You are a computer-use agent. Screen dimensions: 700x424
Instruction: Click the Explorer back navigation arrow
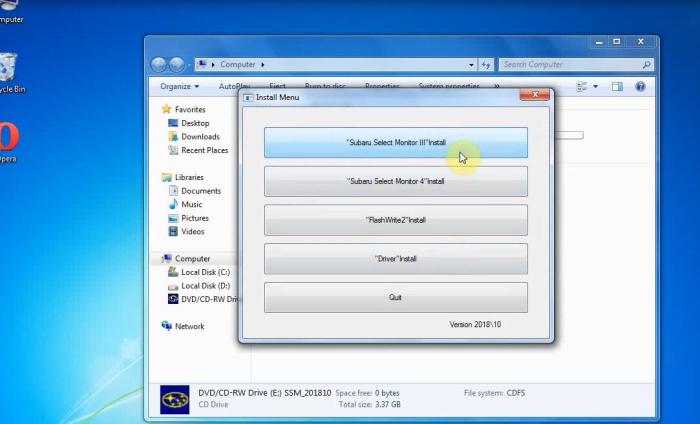coord(158,65)
